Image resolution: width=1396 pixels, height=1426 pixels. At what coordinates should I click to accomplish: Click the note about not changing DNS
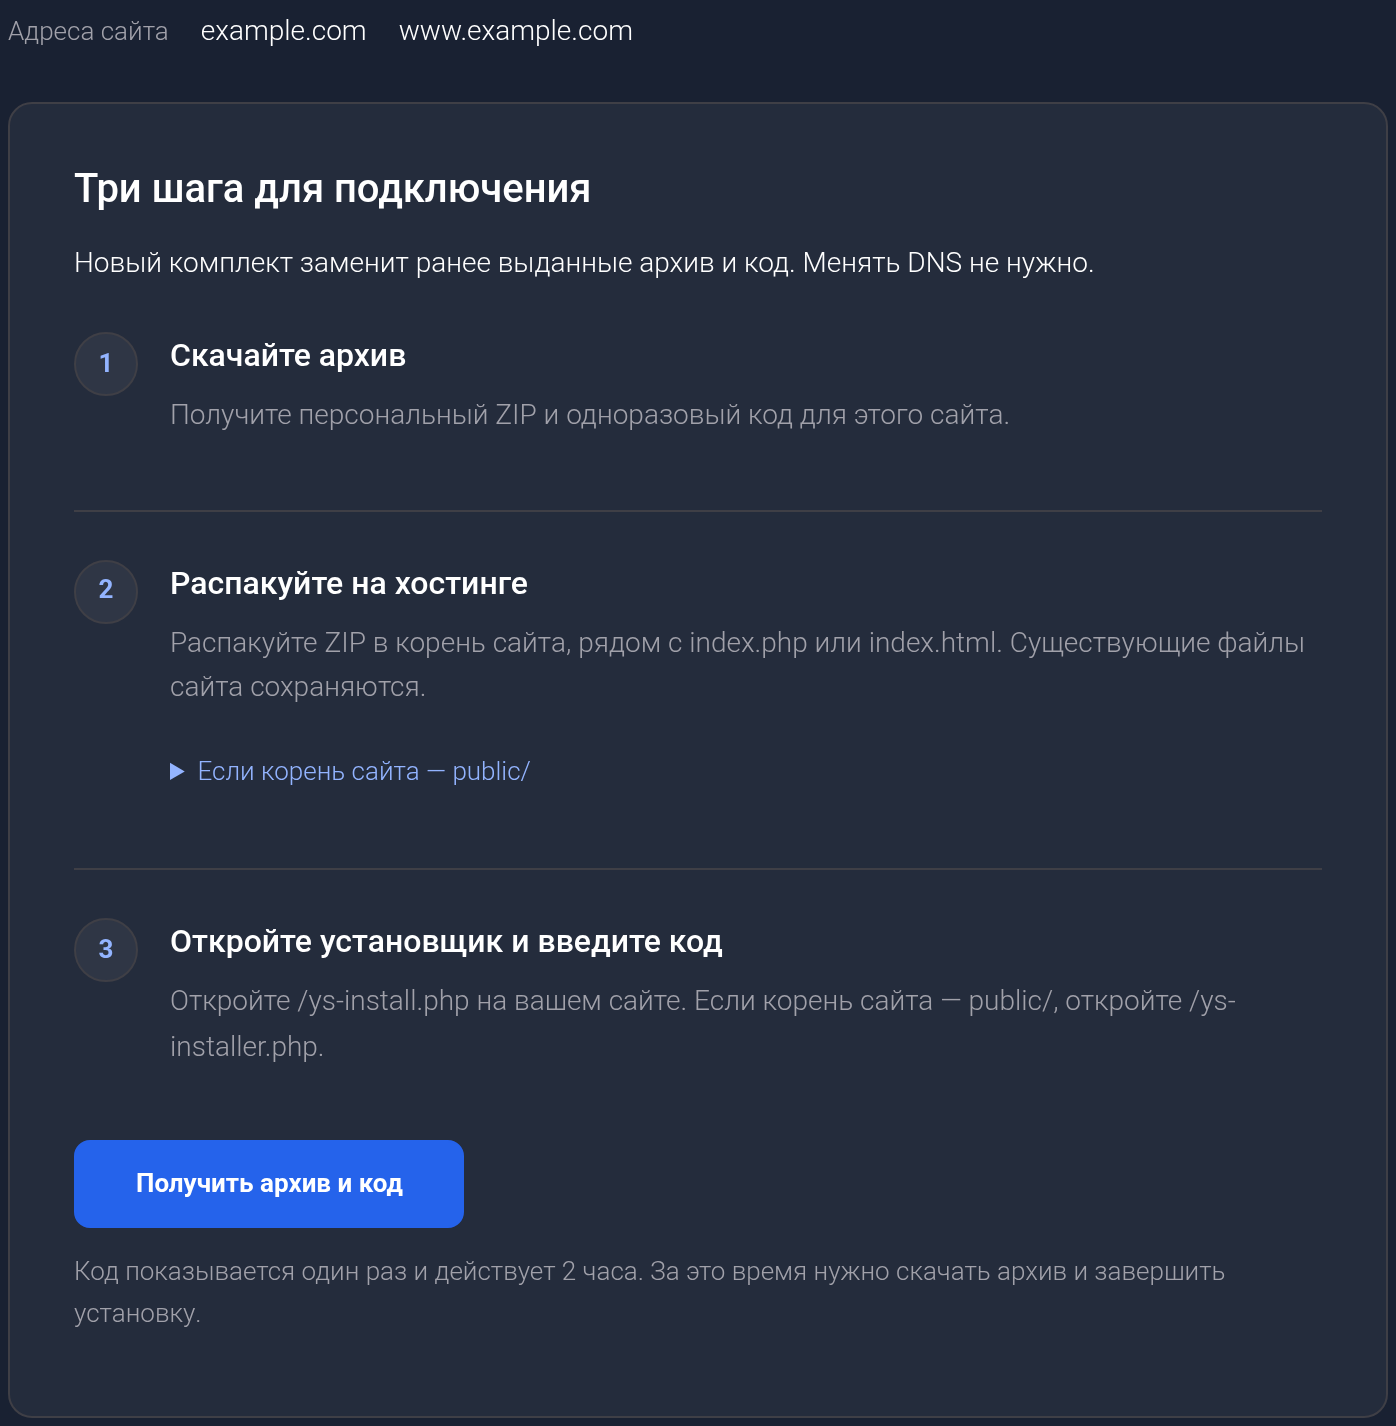(x=584, y=263)
